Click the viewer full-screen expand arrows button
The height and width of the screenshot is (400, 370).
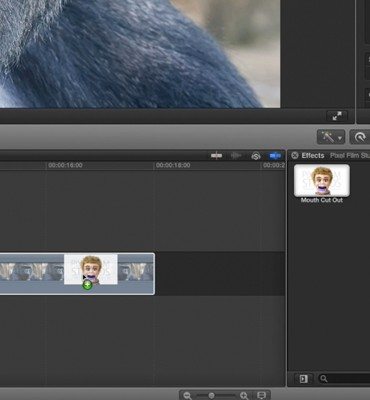[337, 116]
